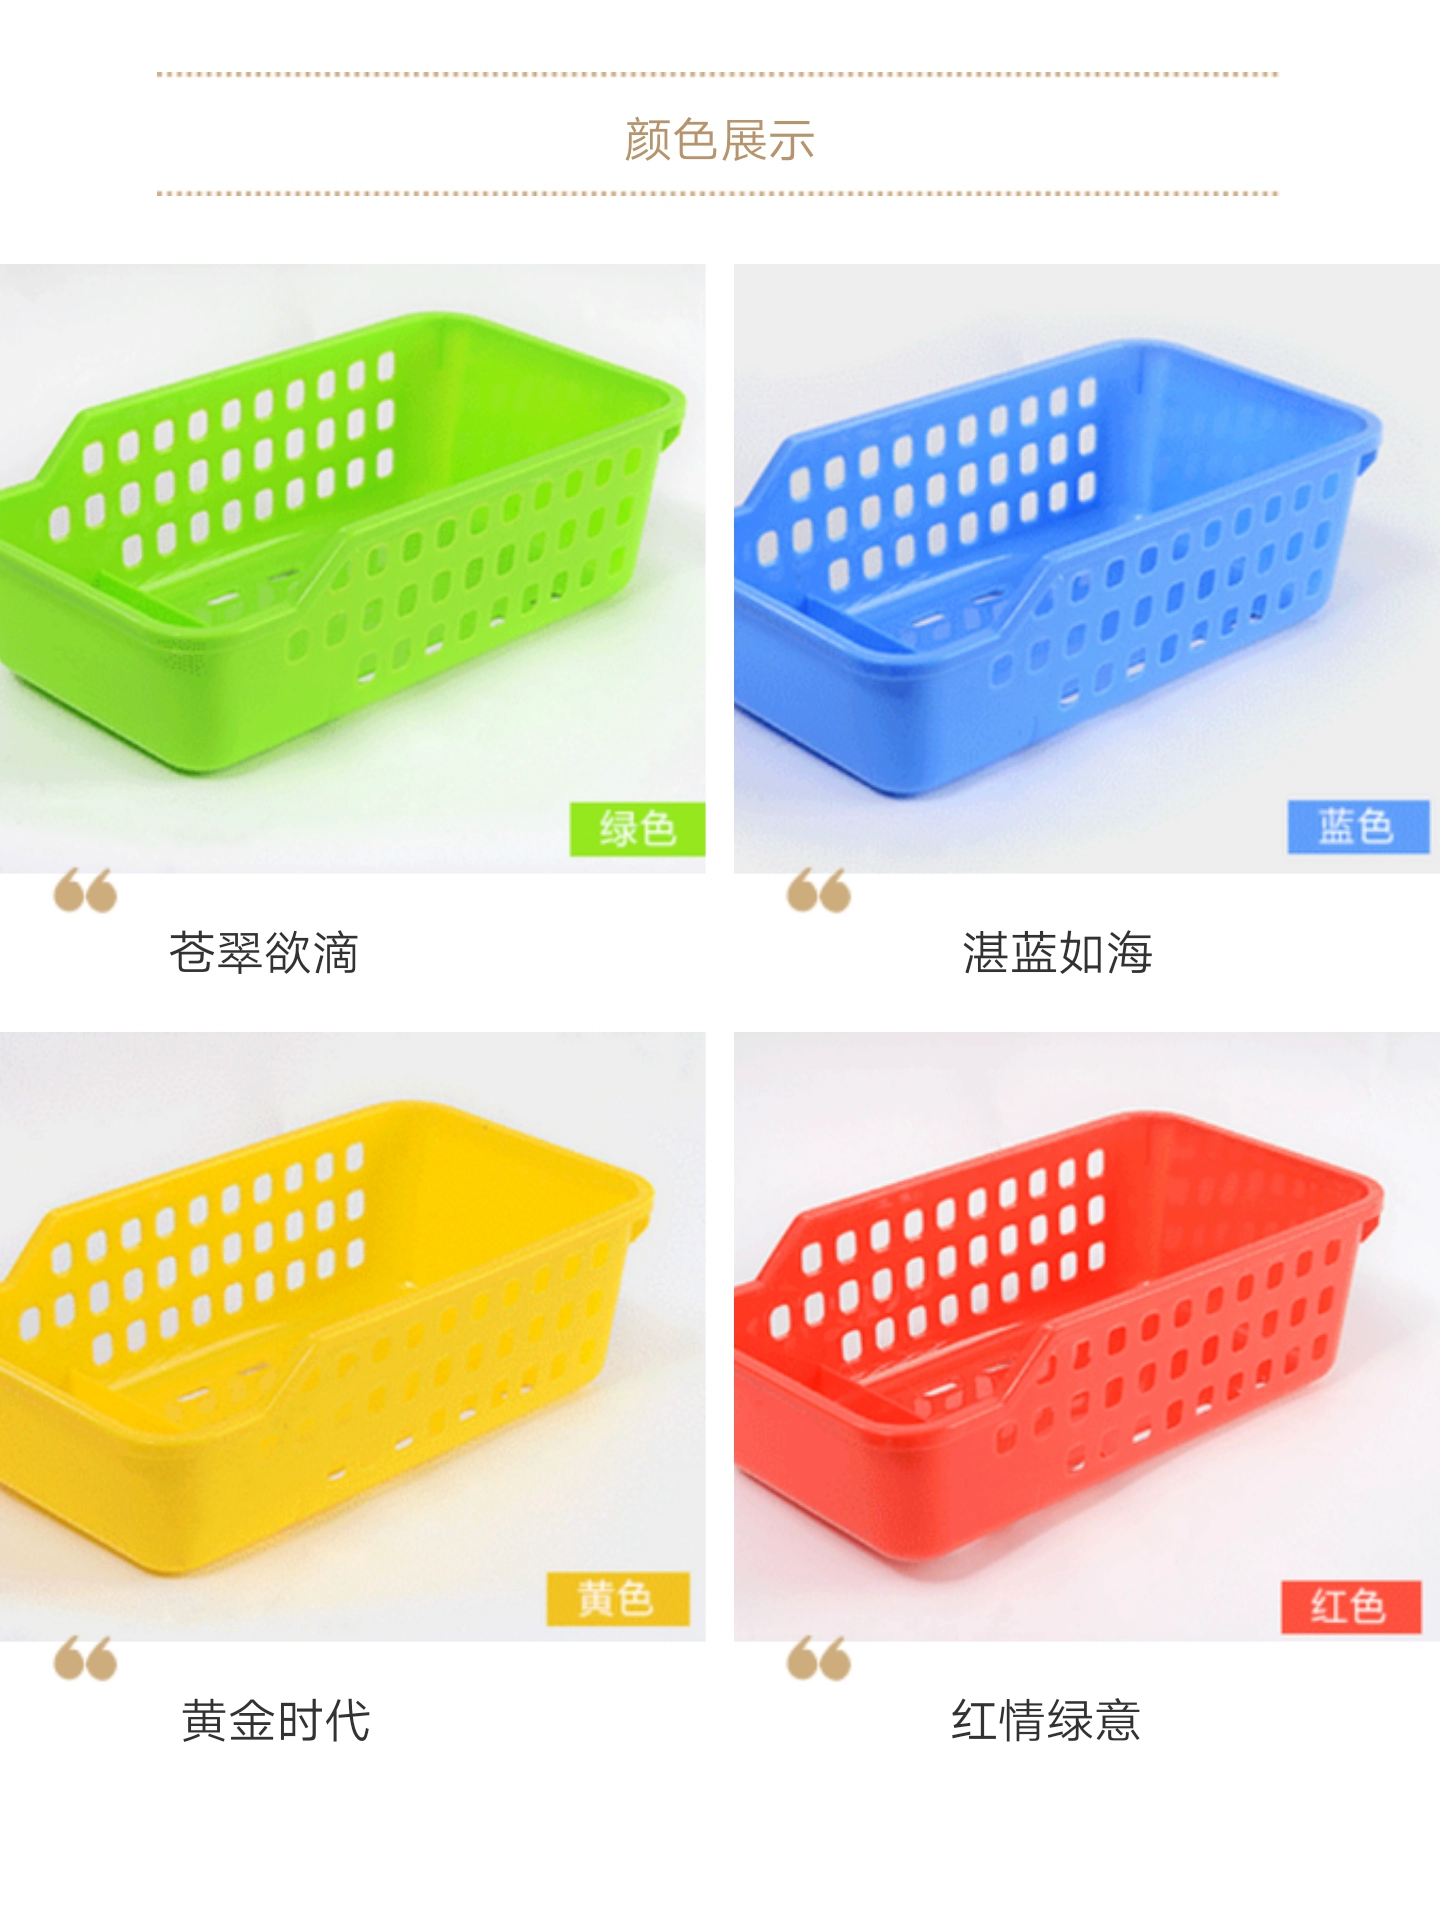Open the yellow basket product image
The image size is (1440, 1920).
click(x=352, y=1336)
